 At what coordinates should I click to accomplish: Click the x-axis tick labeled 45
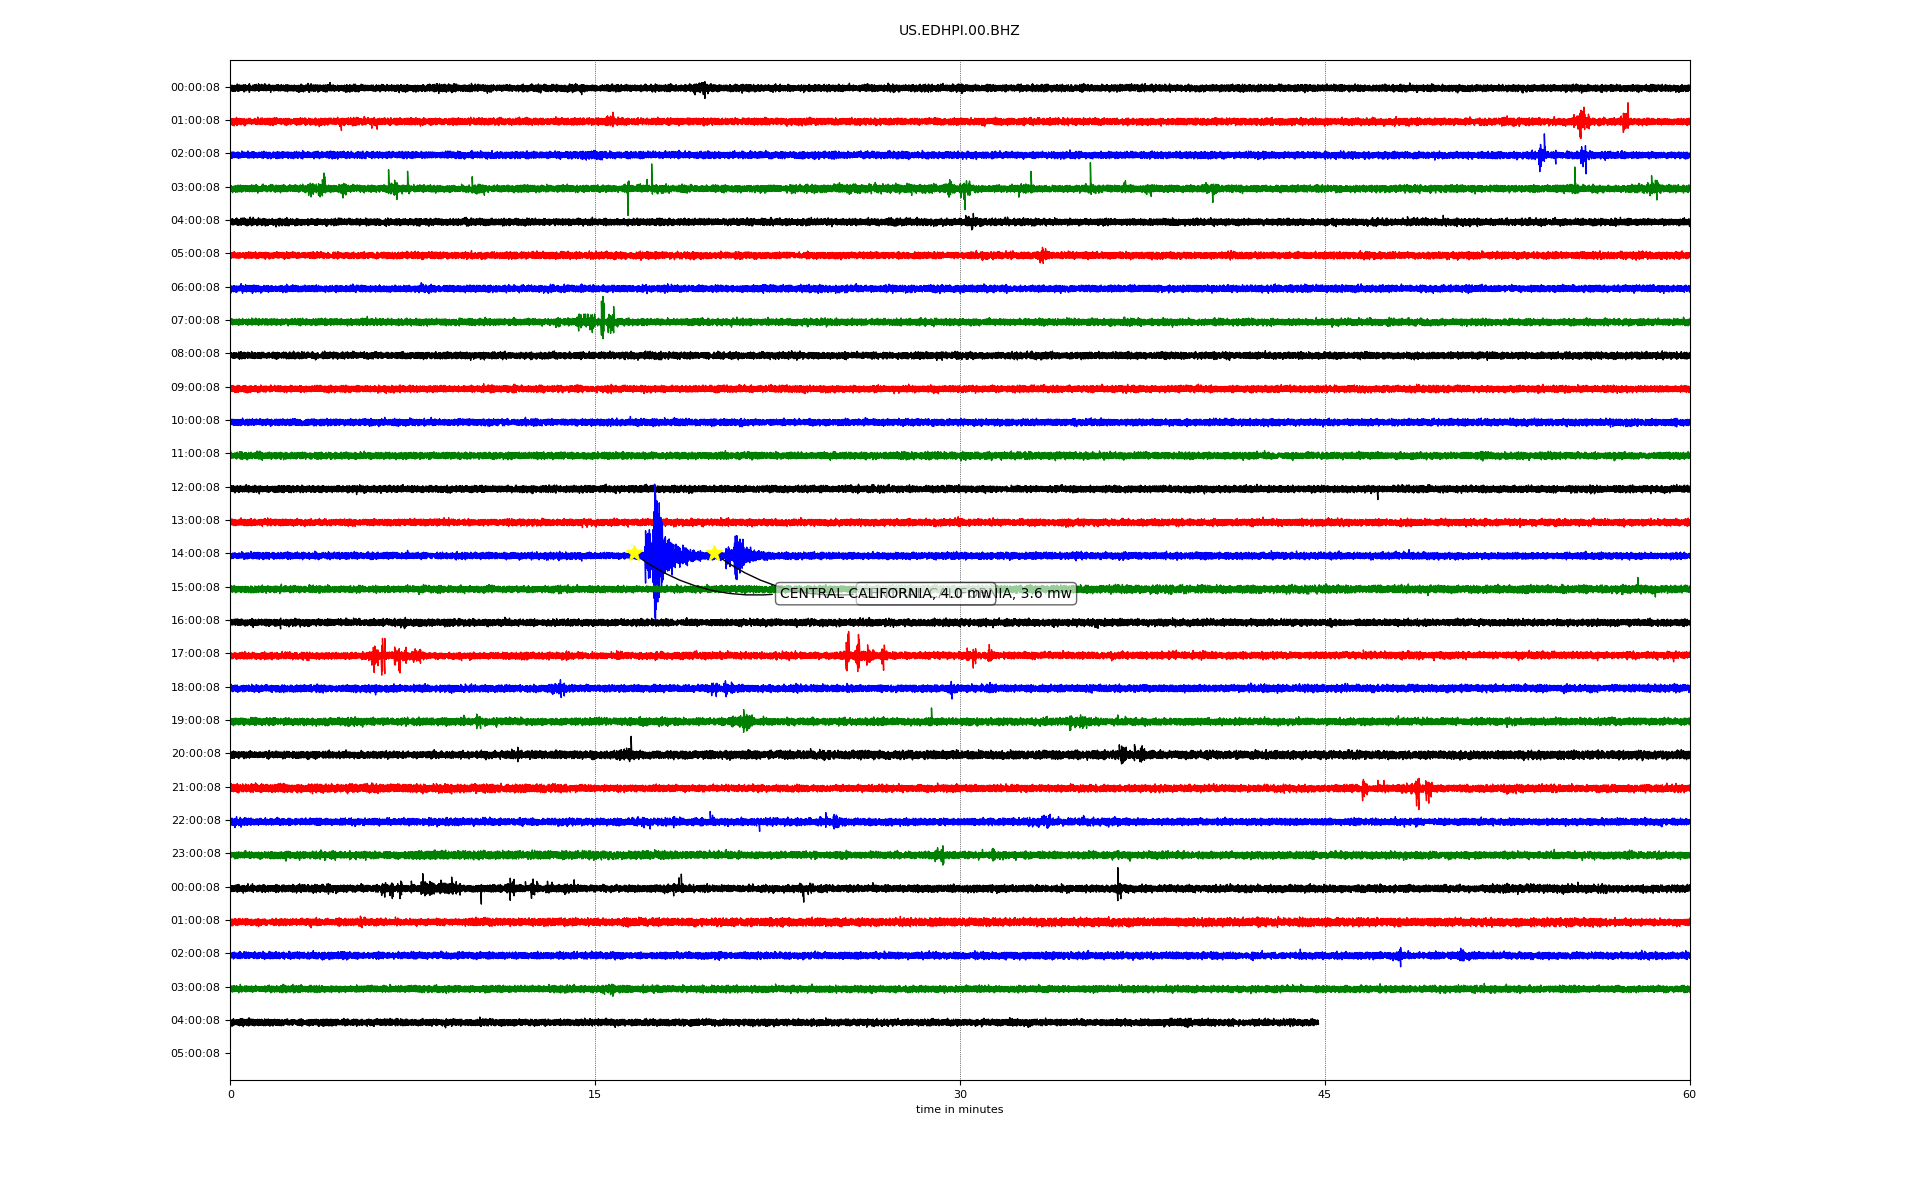[1325, 1094]
